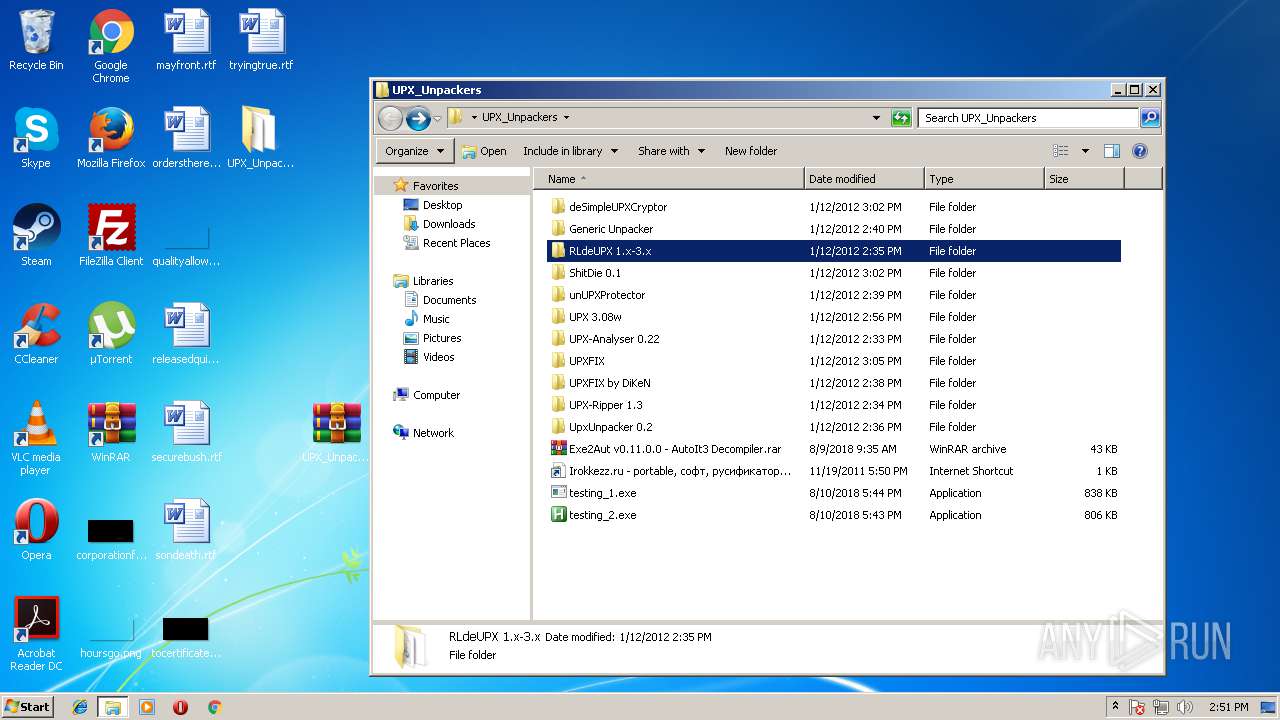Image resolution: width=1280 pixels, height=720 pixels.
Task: Select Documents library in the navigation pane
Action: pos(449,300)
